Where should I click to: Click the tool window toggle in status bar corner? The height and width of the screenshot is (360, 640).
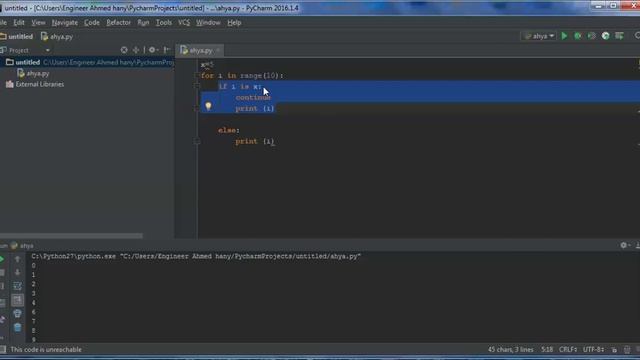[x=3, y=349]
